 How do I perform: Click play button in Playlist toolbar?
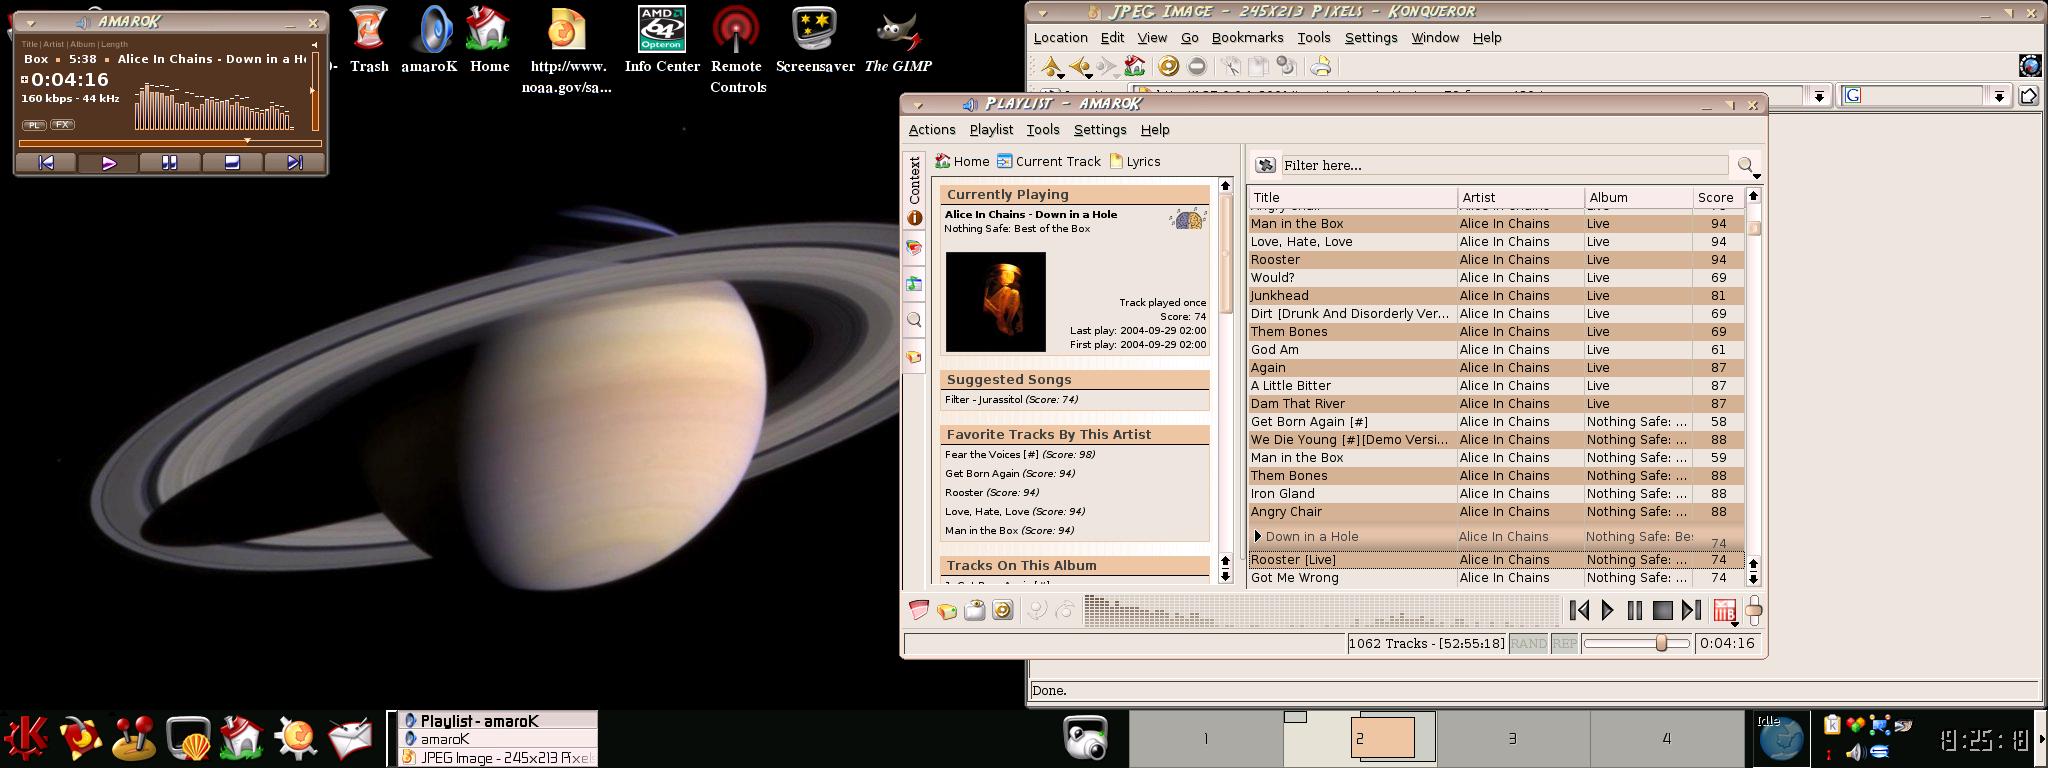(1607, 610)
